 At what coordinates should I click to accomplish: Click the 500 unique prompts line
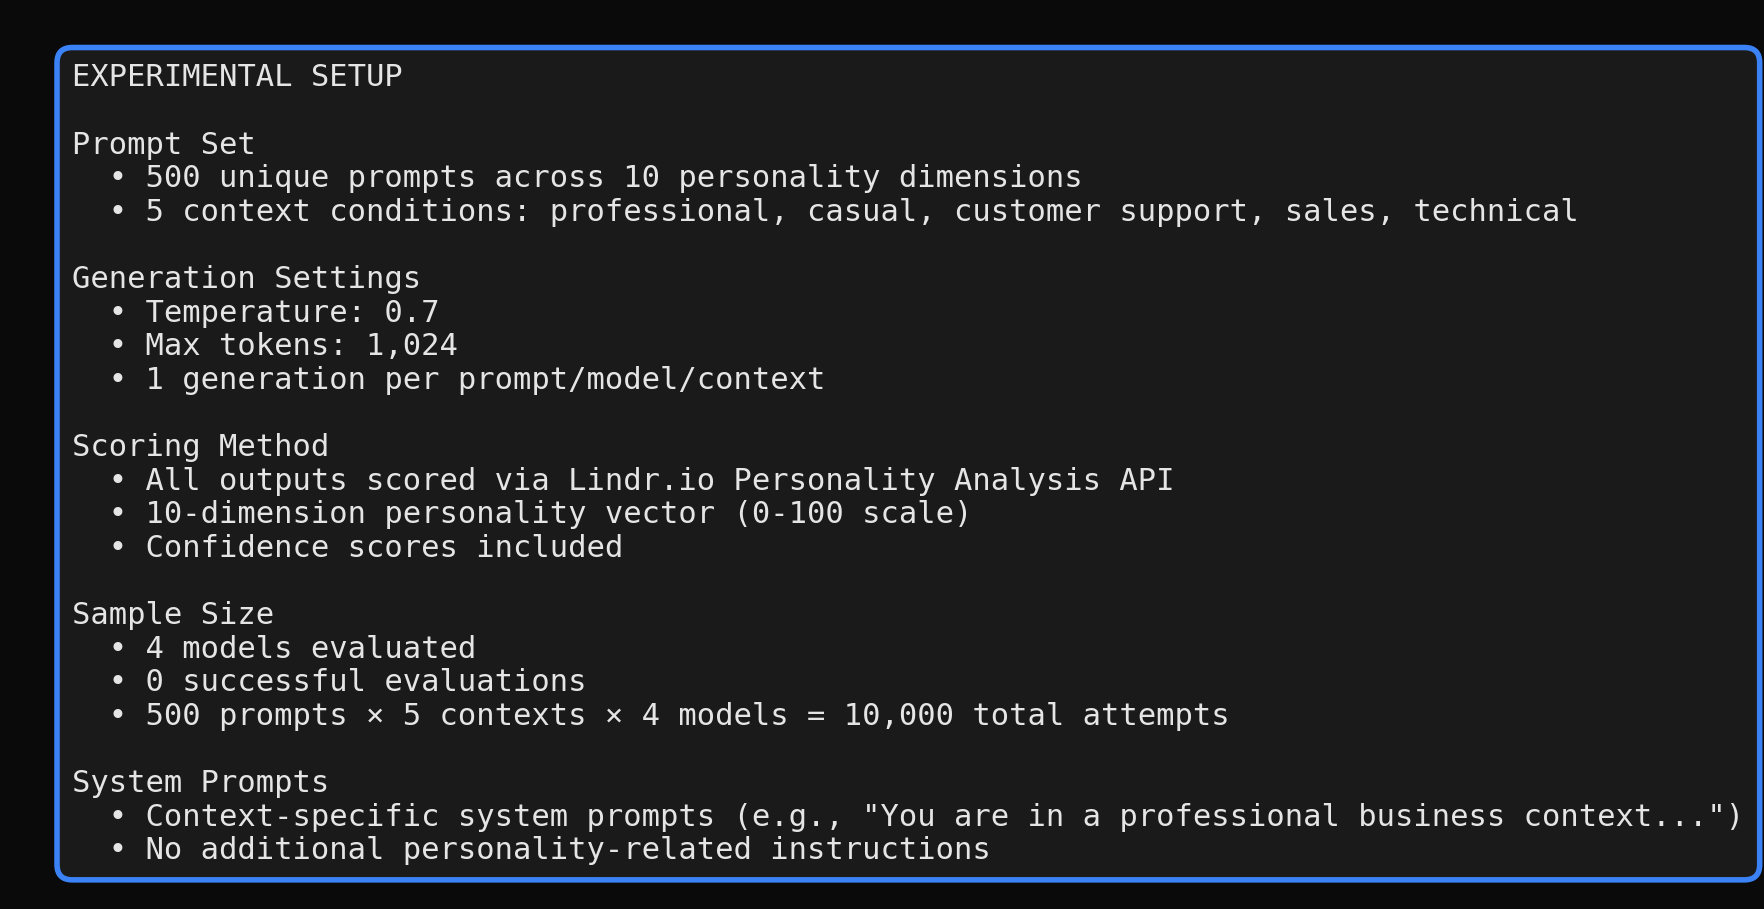tap(612, 177)
